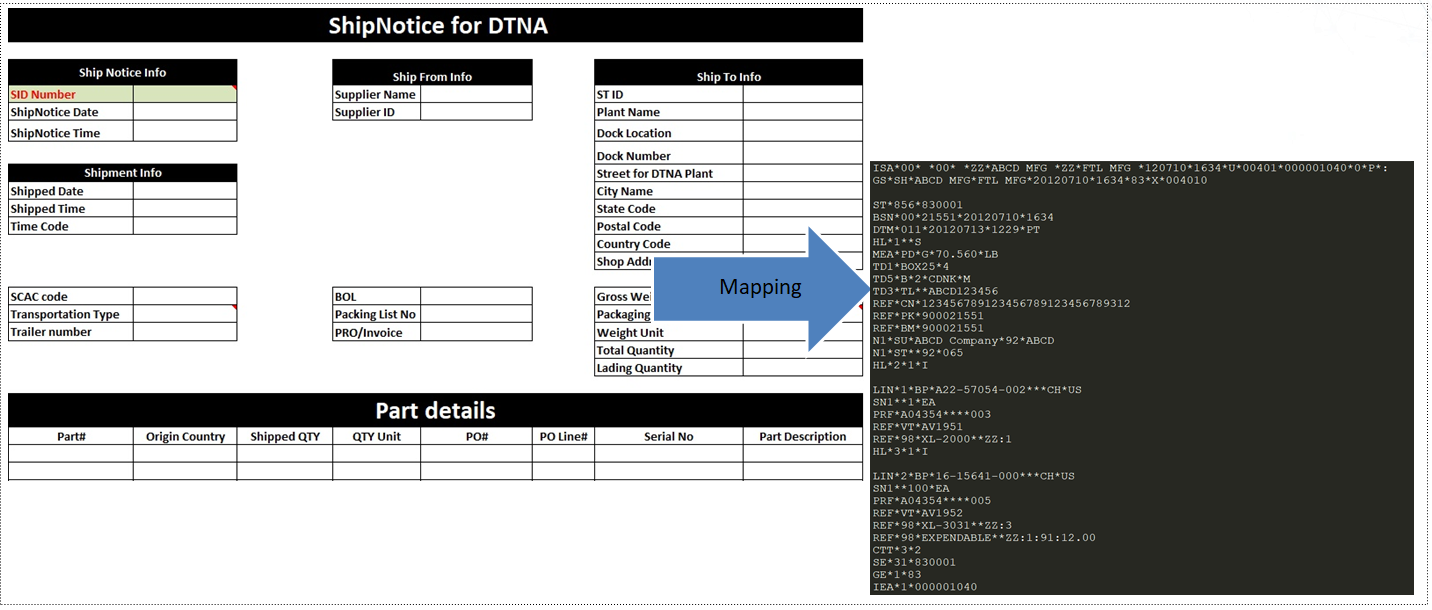The width and height of the screenshot is (1432, 610).
Task: Select the "Part Description" column header
Action: tap(802, 436)
